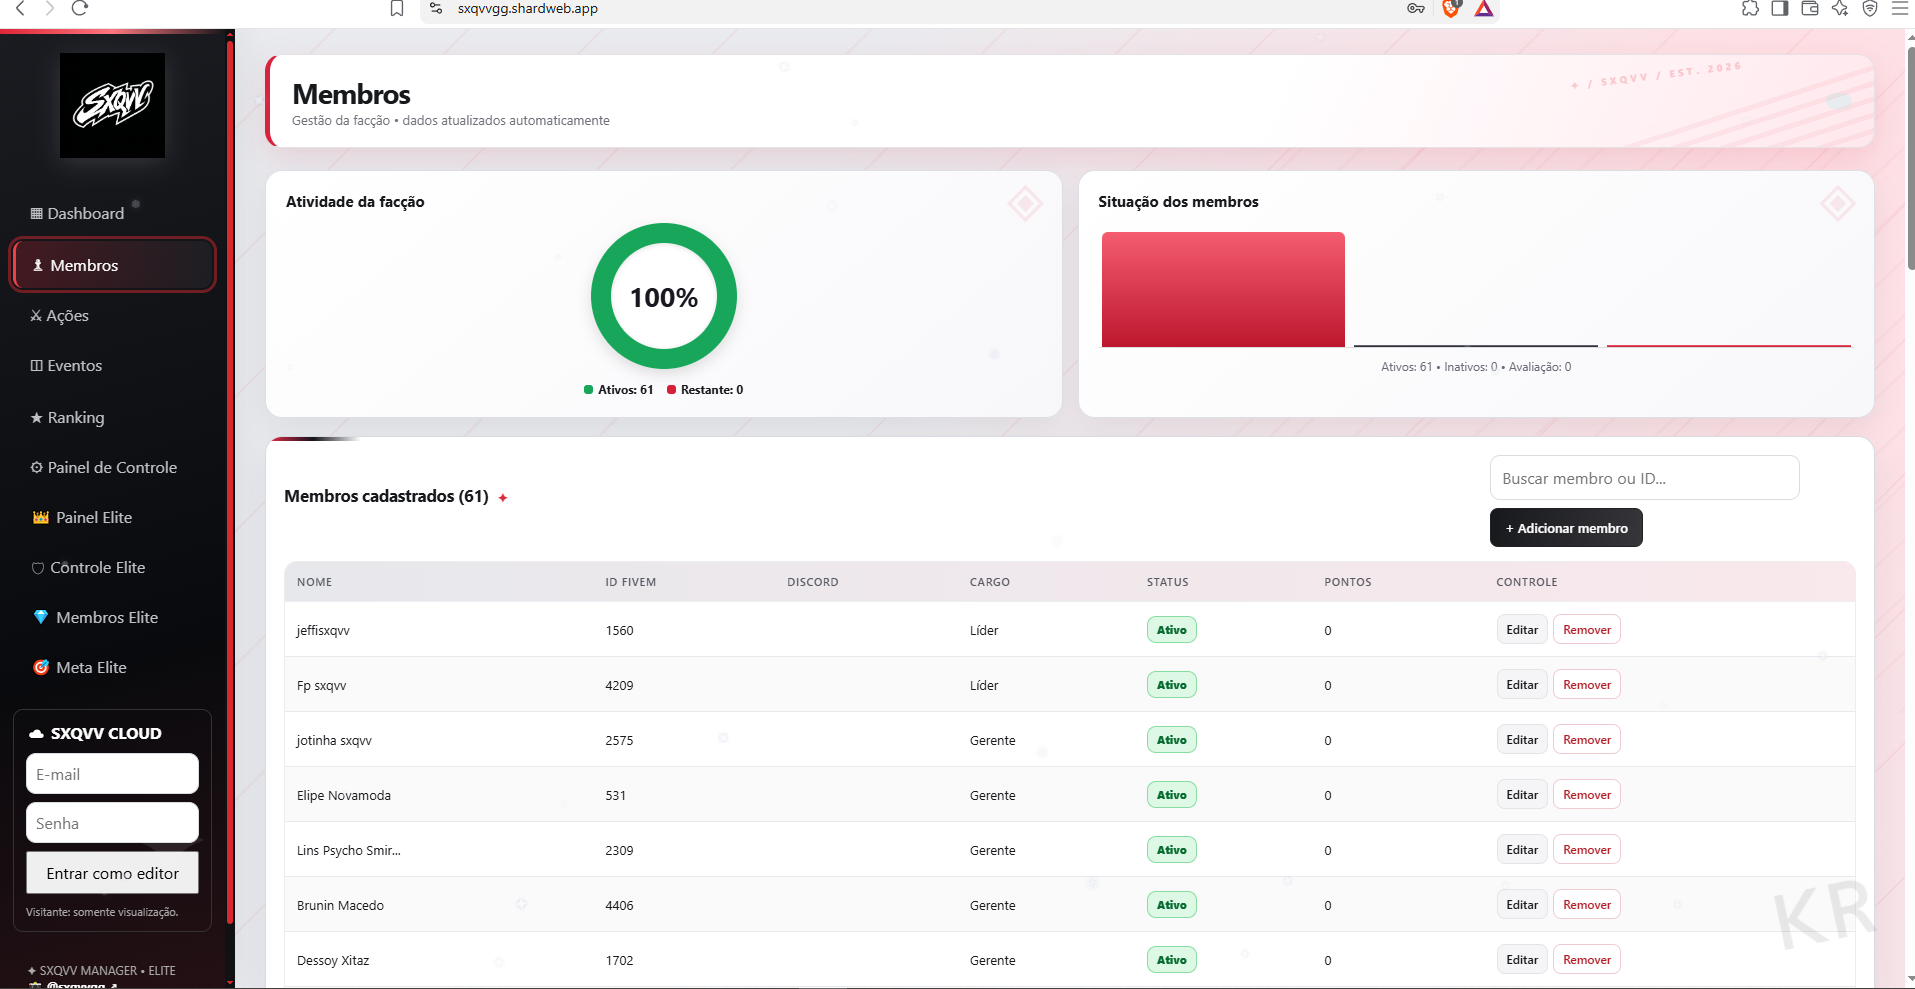Click the Senha password field
This screenshot has height=989, width=1915.
coord(112,823)
